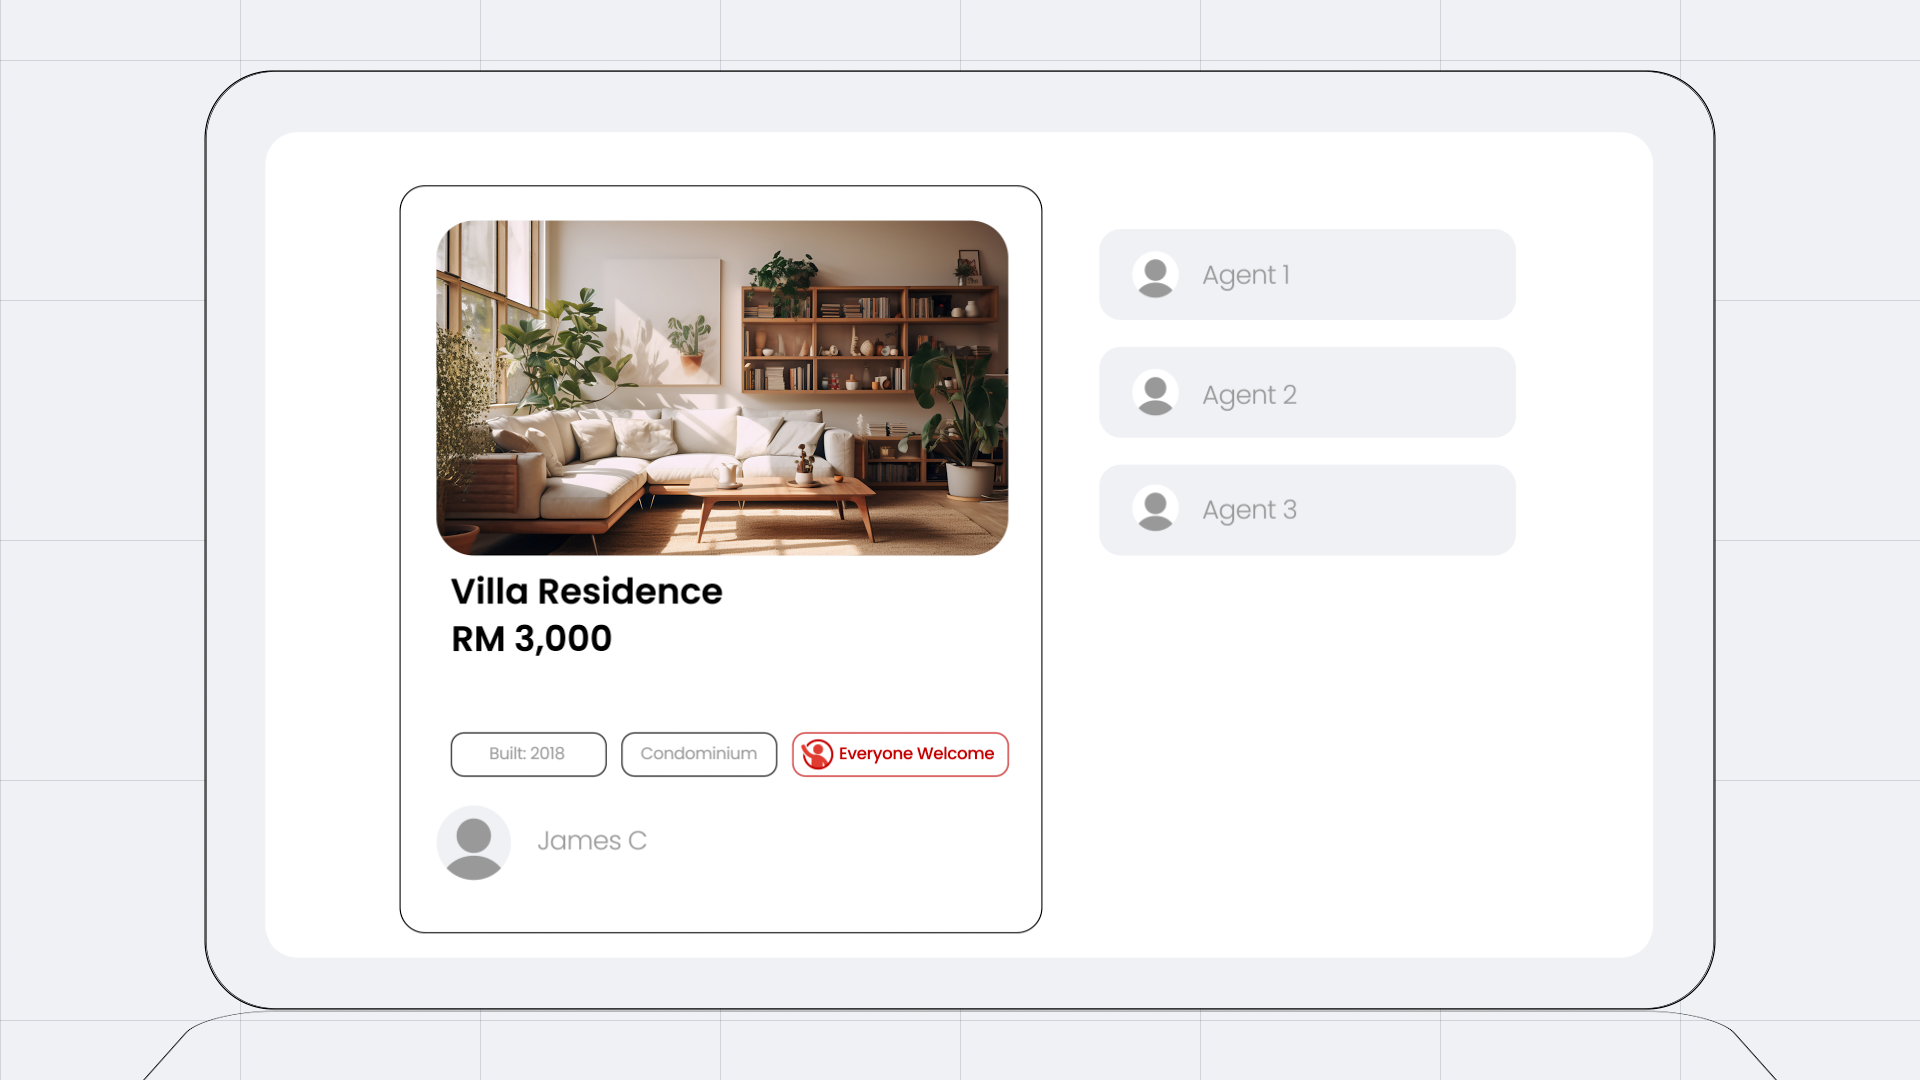Click the James C name label
The image size is (1920, 1080).
(592, 841)
